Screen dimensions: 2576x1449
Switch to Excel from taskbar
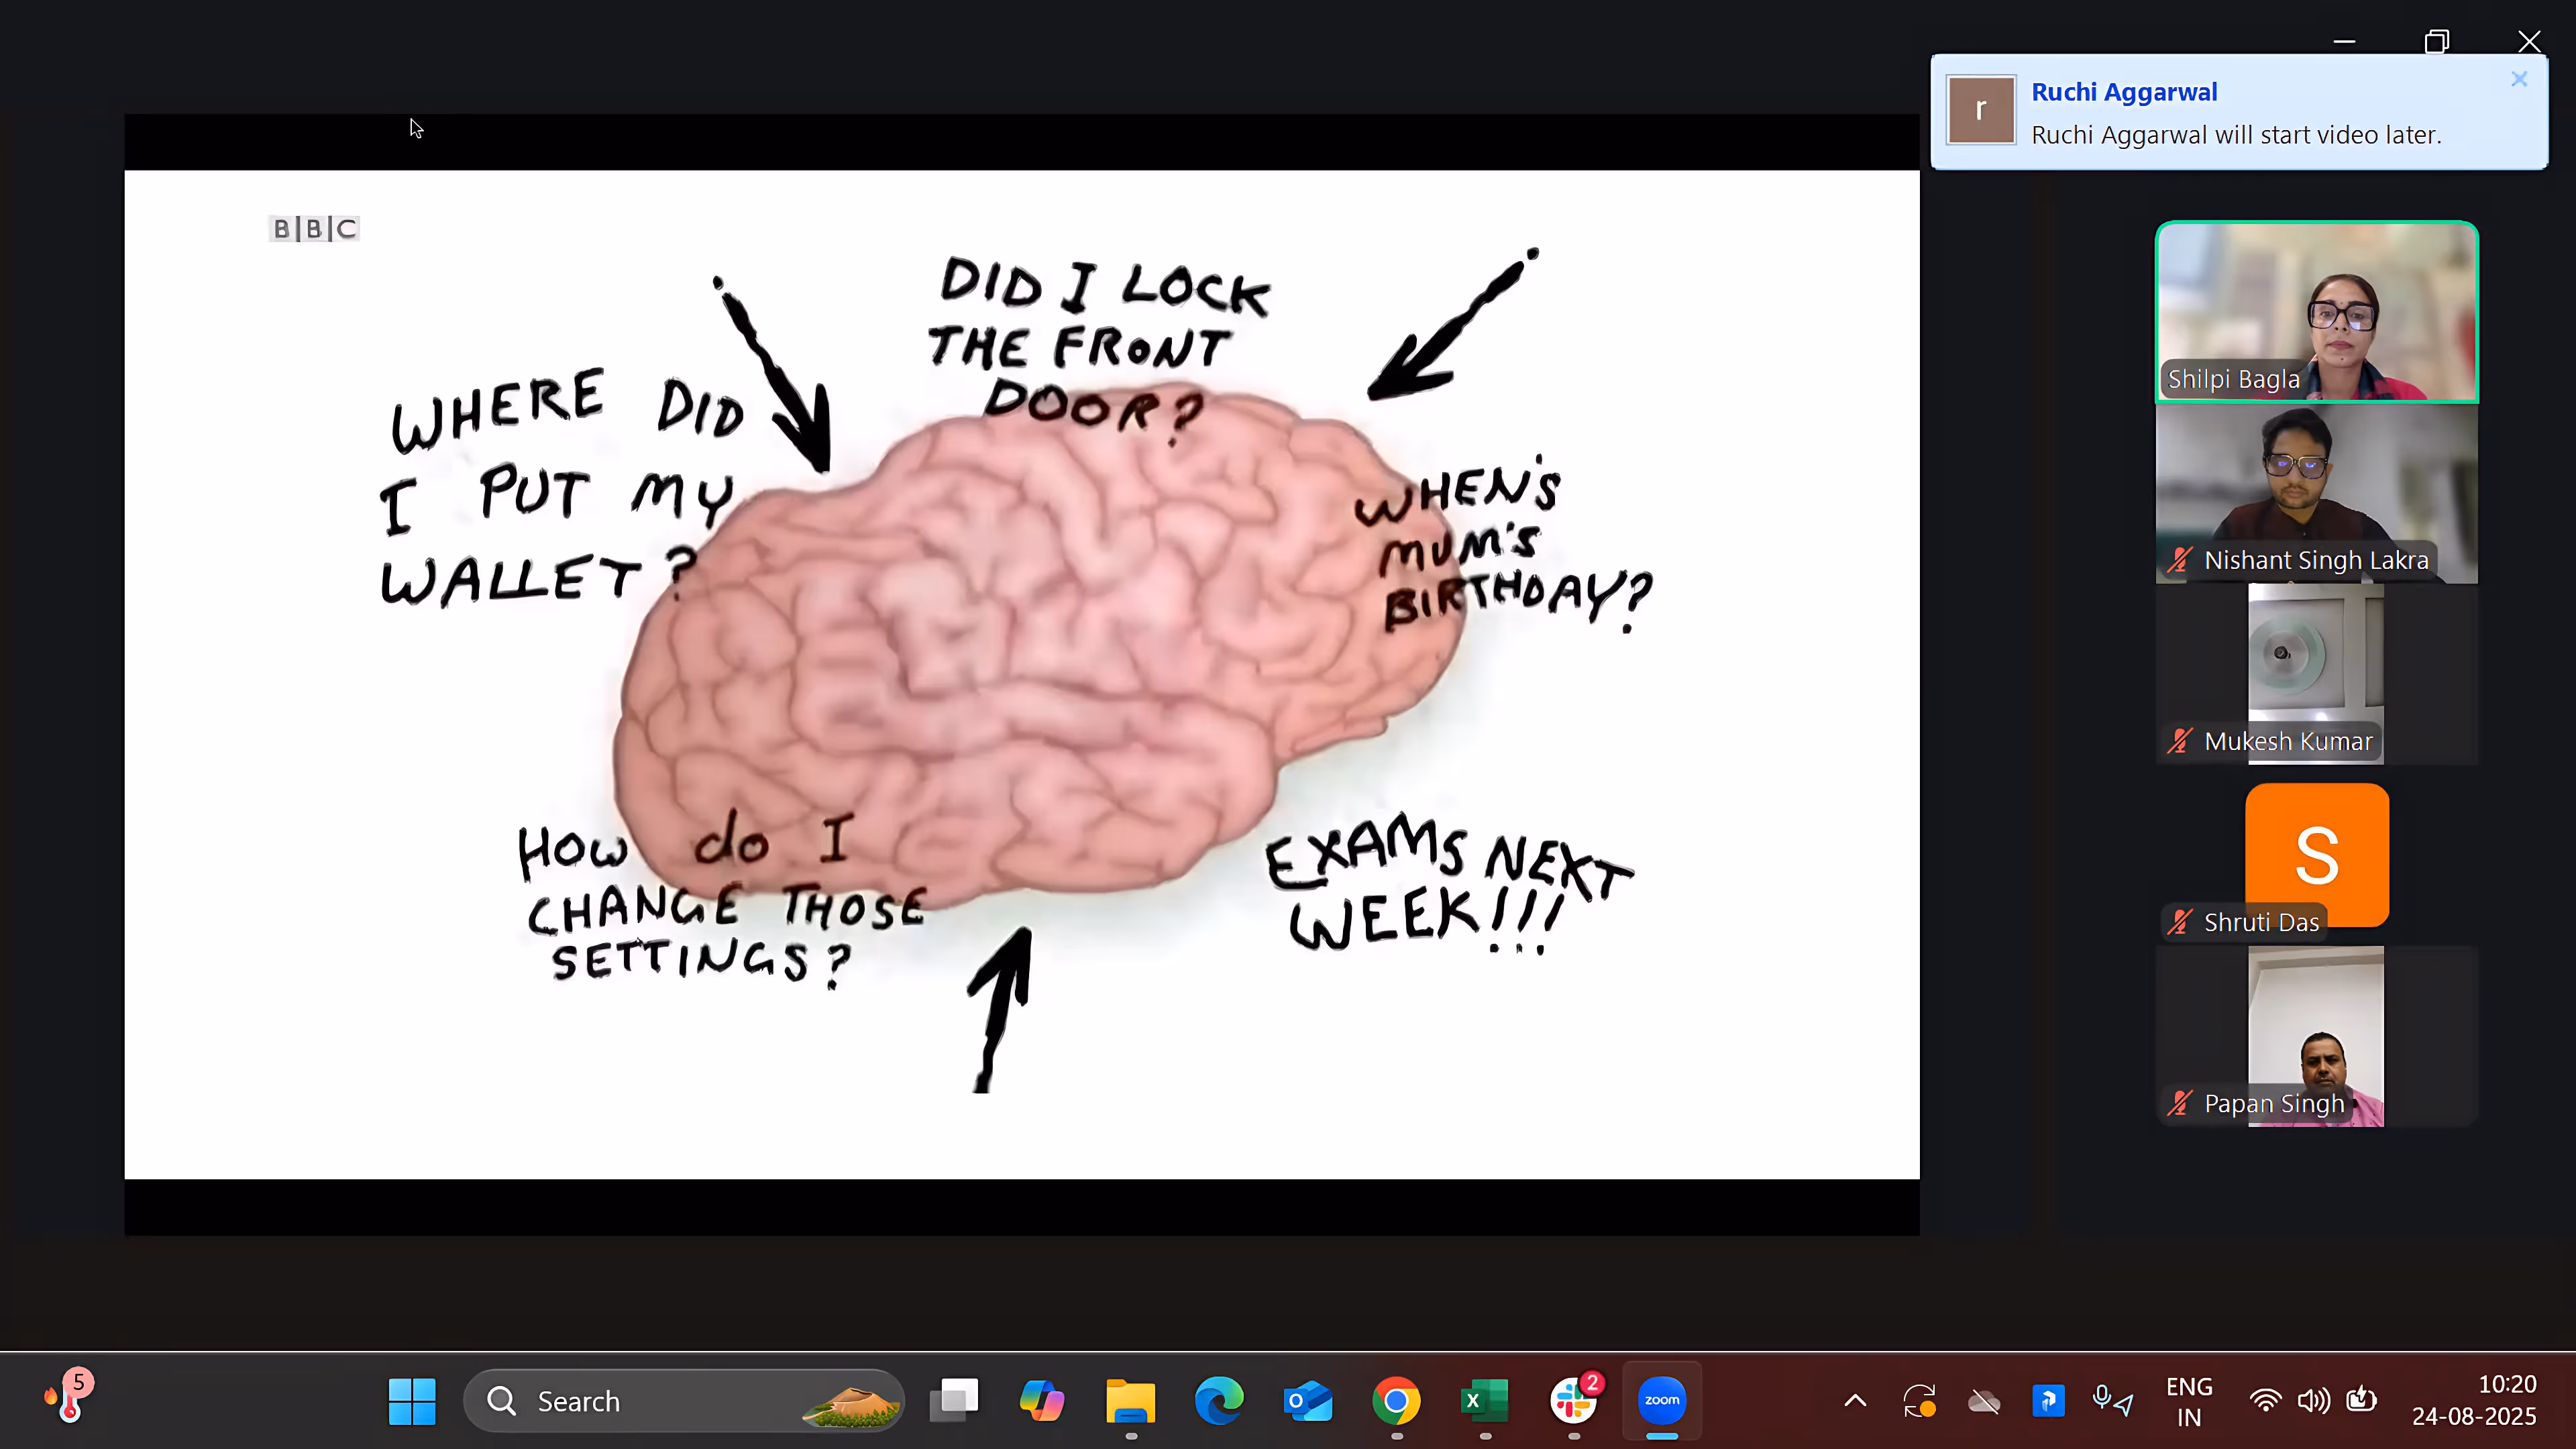coord(1485,1401)
